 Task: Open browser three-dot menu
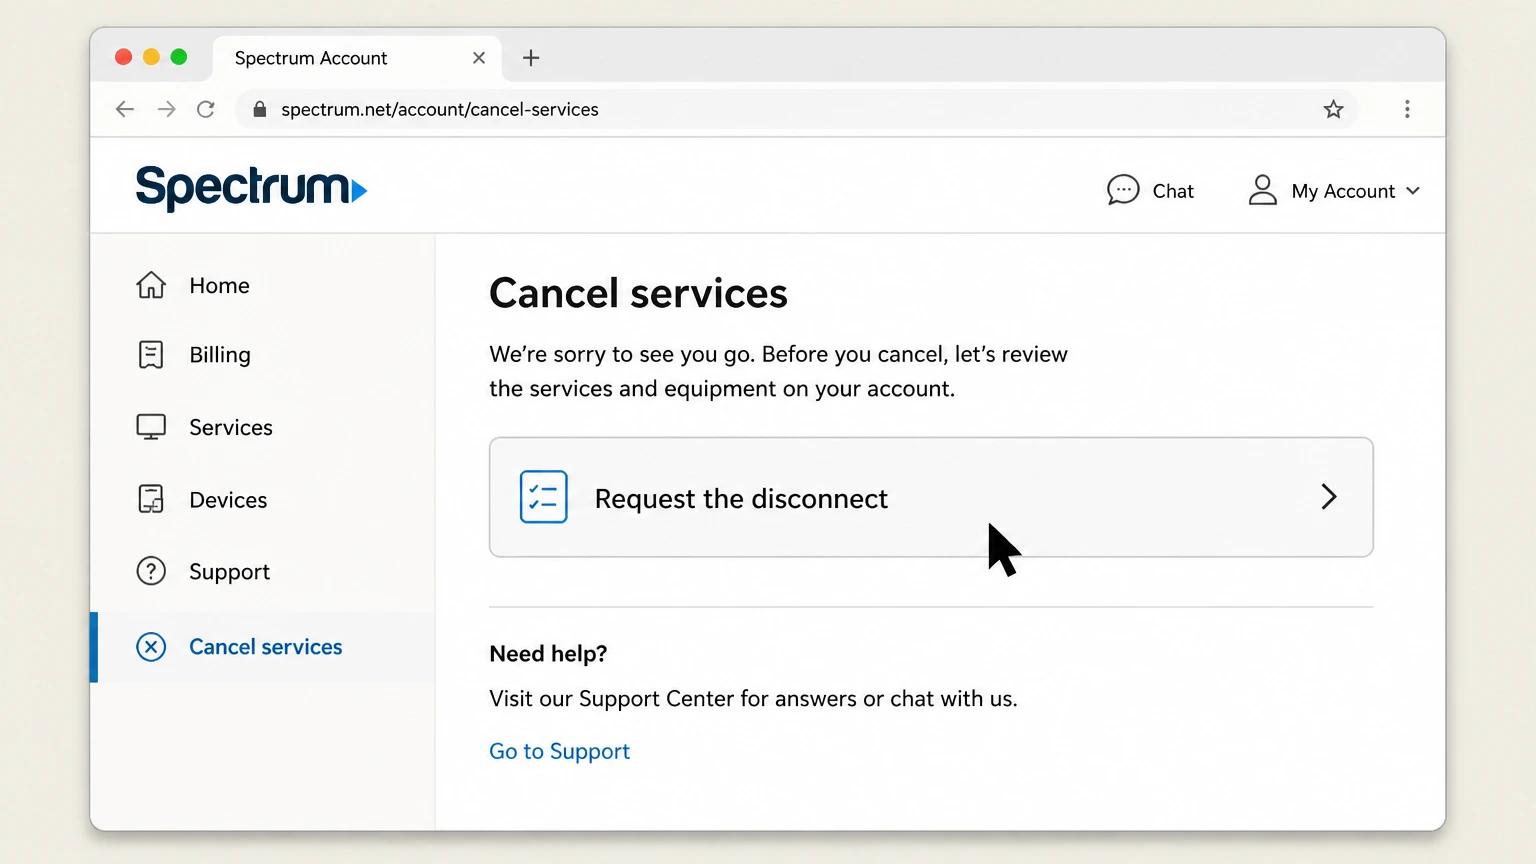coord(1407,109)
